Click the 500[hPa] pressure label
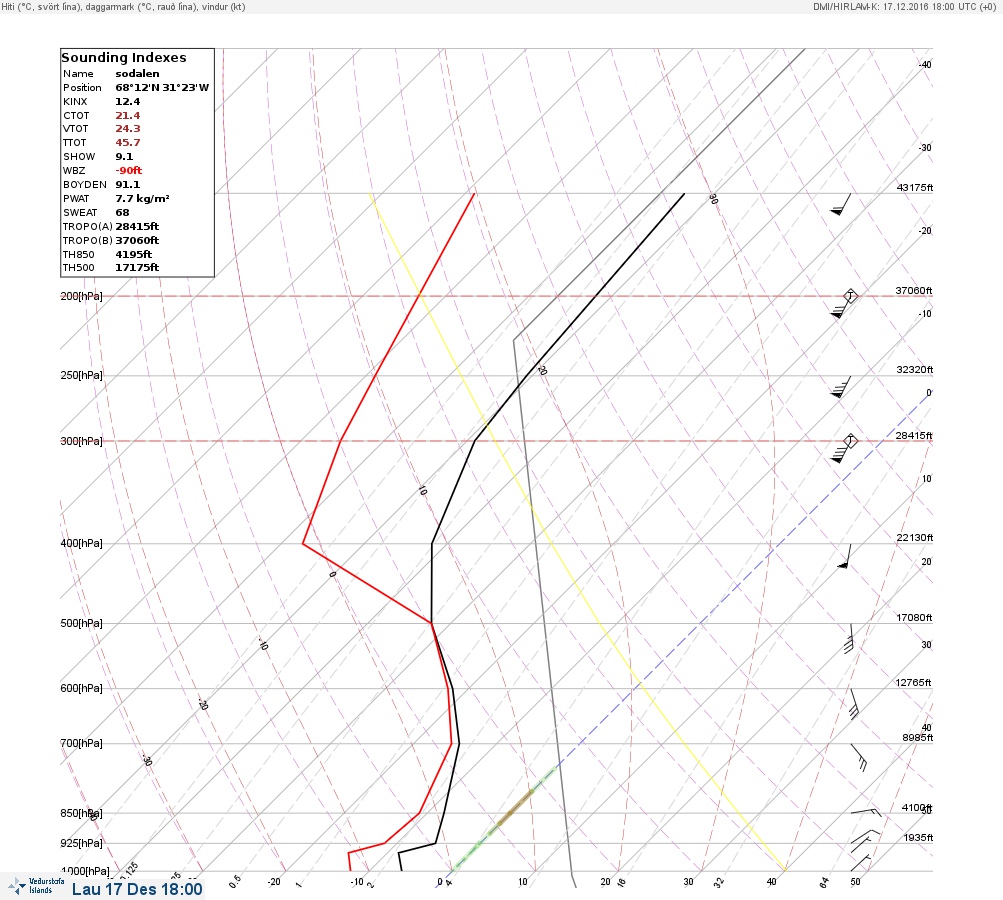The width and height of the screenshot is (1003, 900). point(81,623)
